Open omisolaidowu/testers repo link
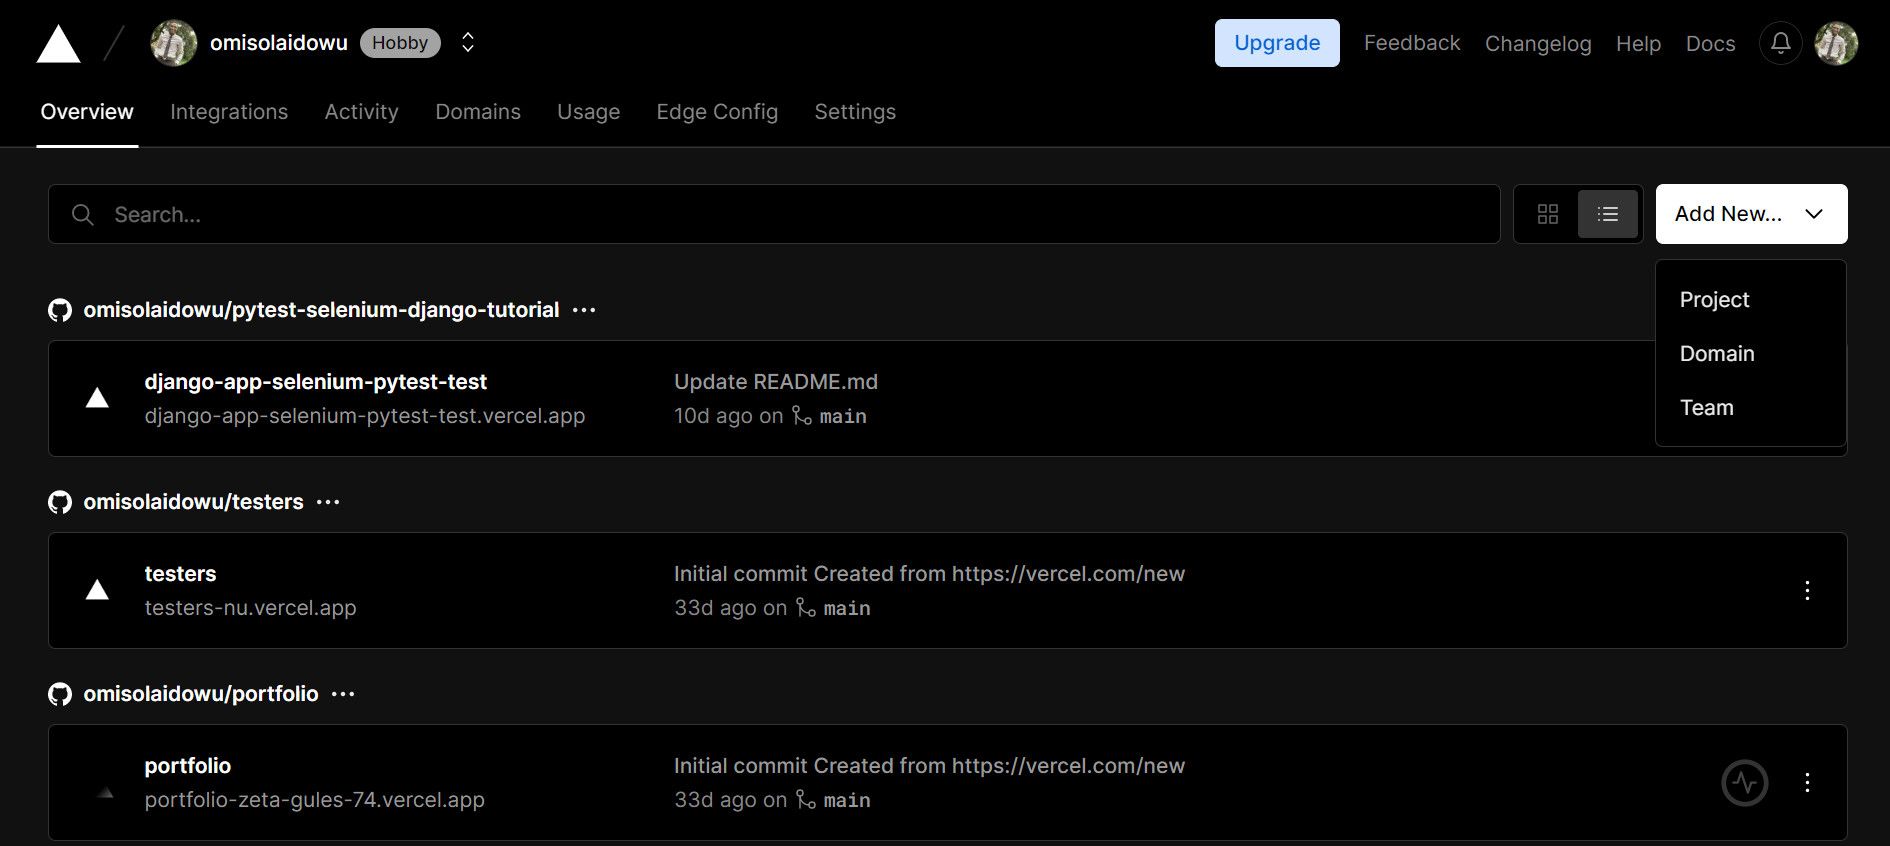Viewport: 1890px width, 846px height. click(193, 502)
